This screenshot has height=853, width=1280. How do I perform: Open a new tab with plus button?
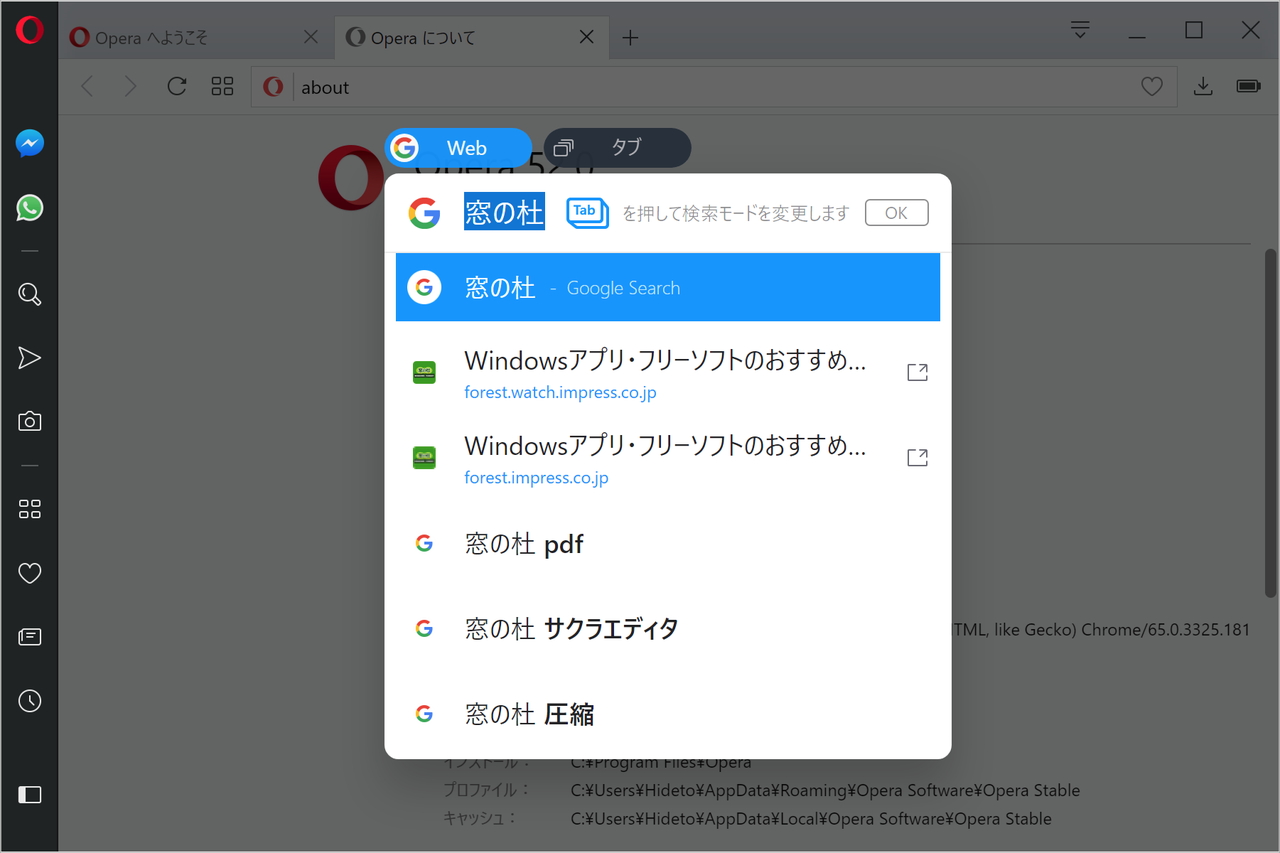(630, 38)
